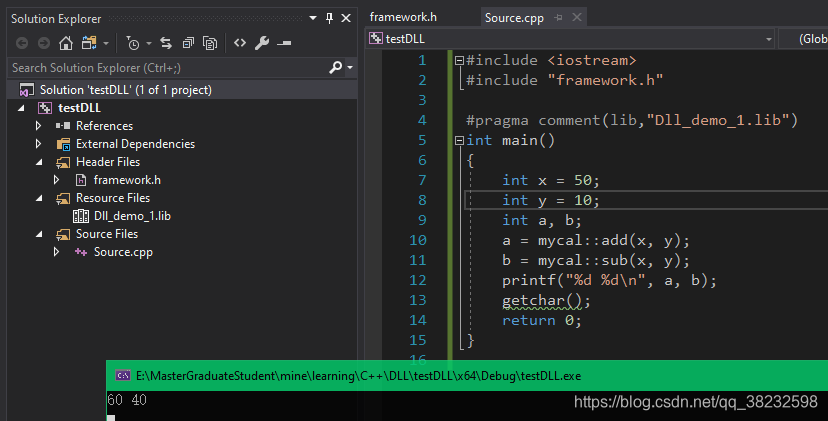Expand the Source.cpp tree node
The height and width of the screenshot is (421, 828).
[57, 252]
